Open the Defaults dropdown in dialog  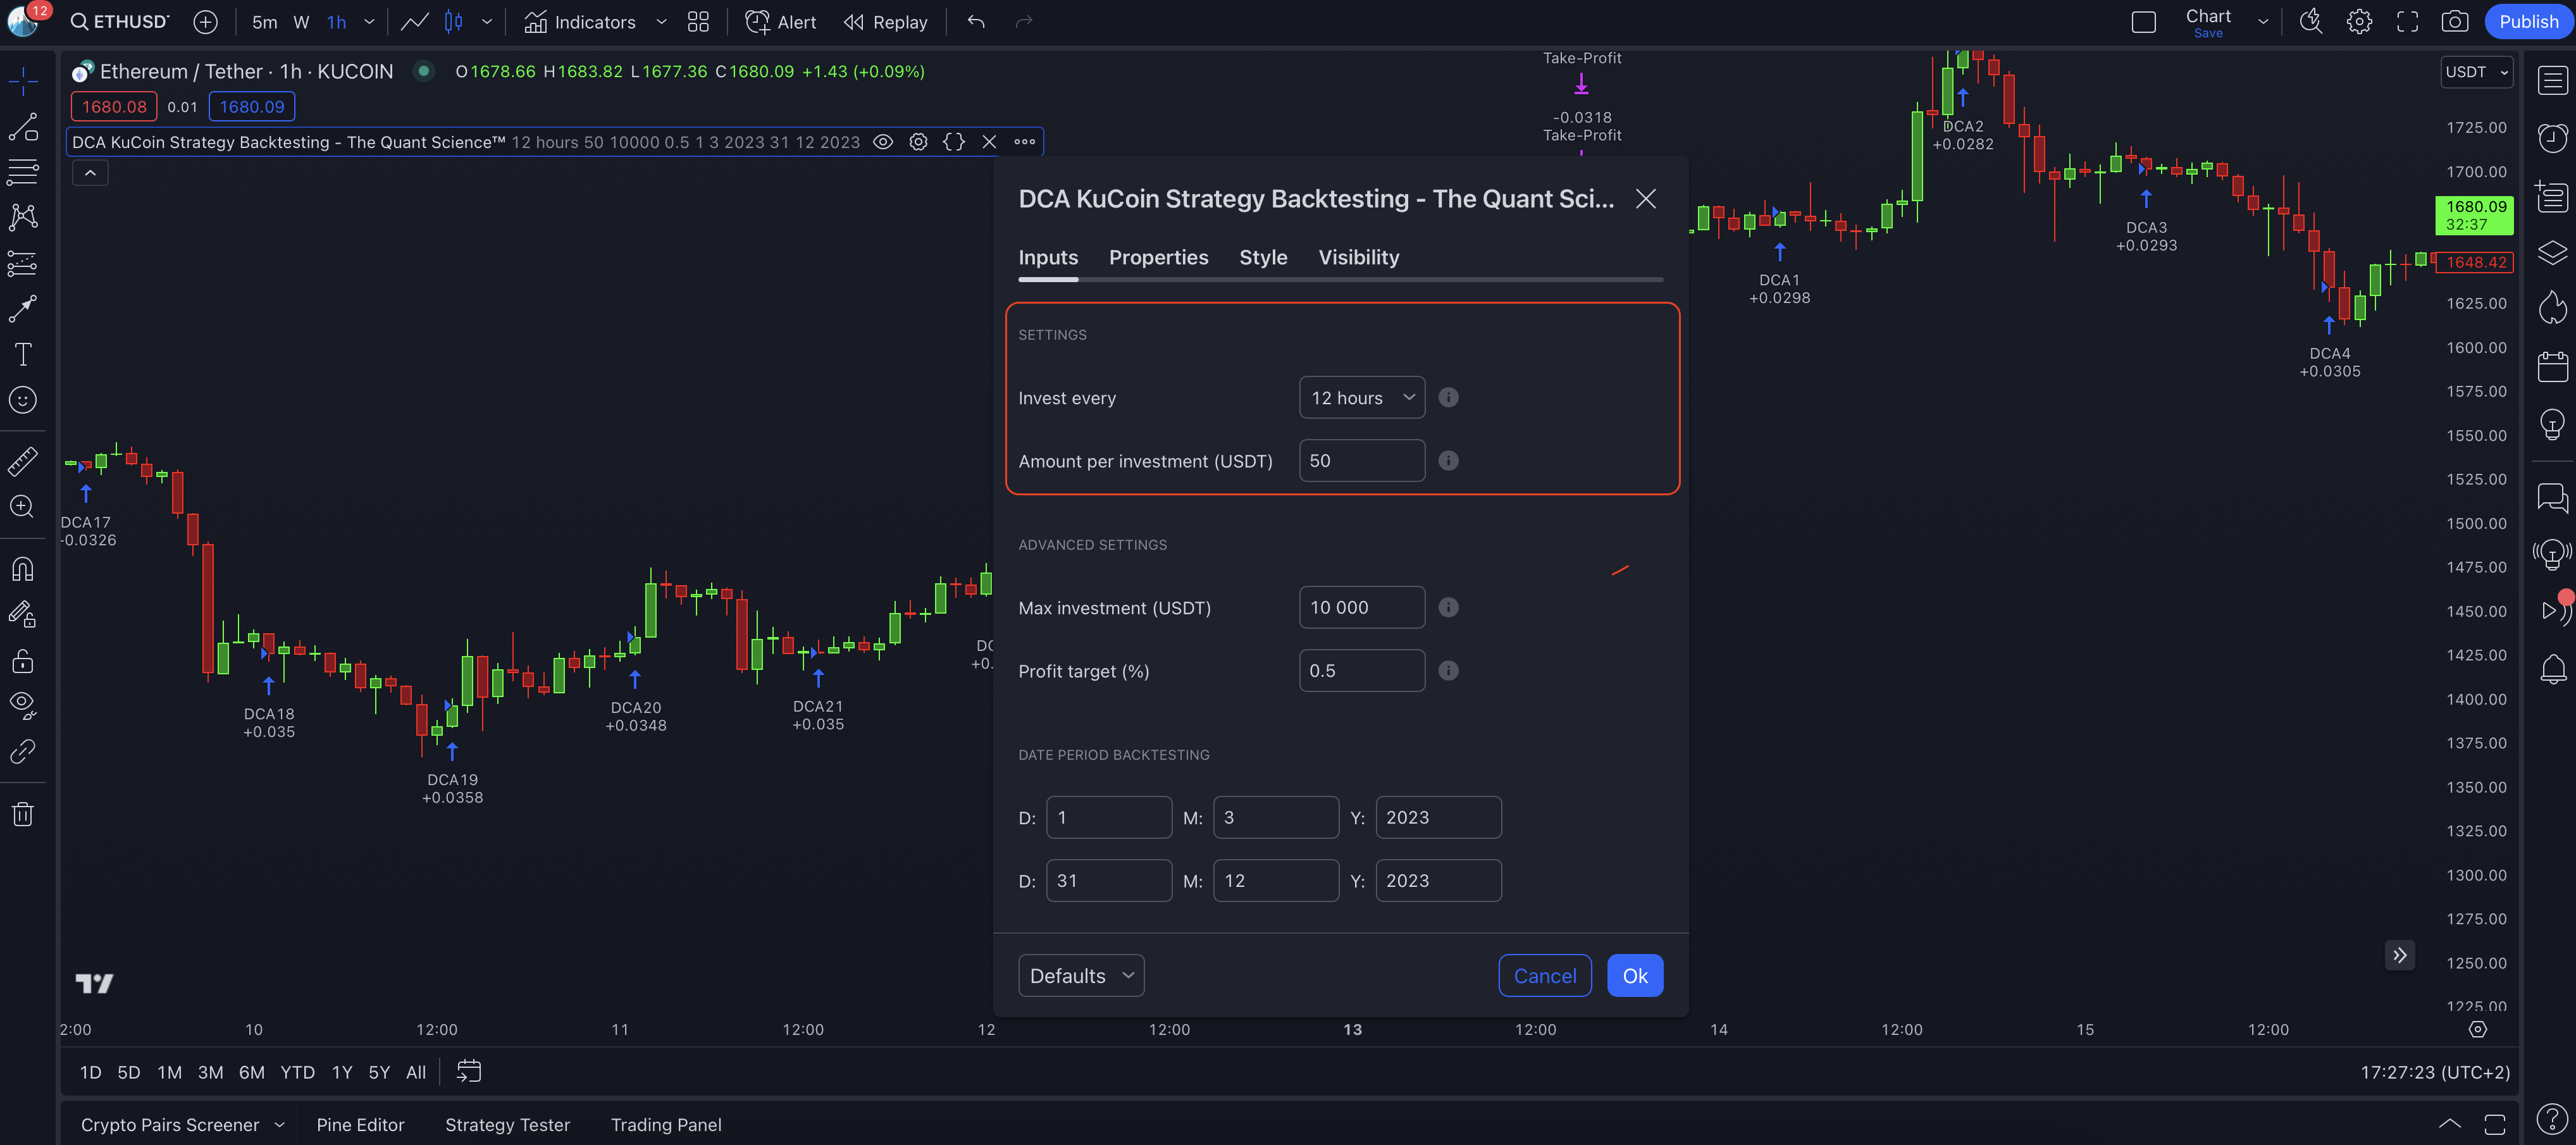pyautogui.click(x=1080, y=976)
